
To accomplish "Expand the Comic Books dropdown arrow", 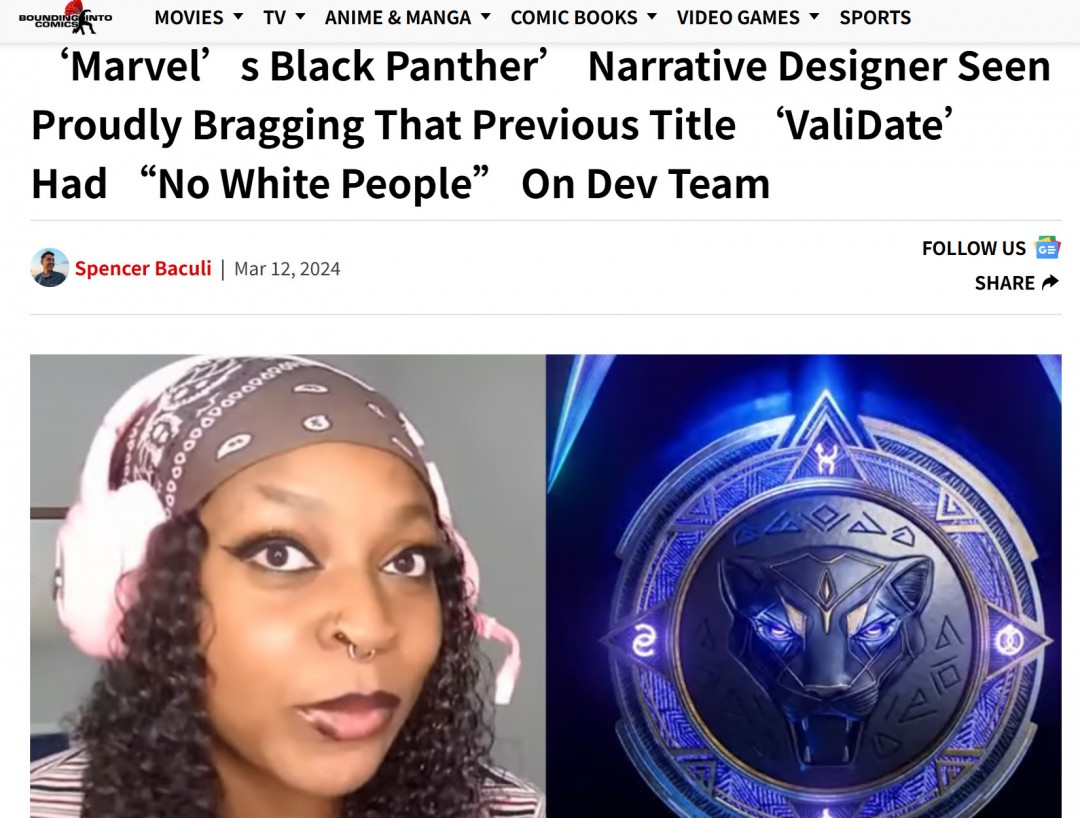I will pos(652,16).
